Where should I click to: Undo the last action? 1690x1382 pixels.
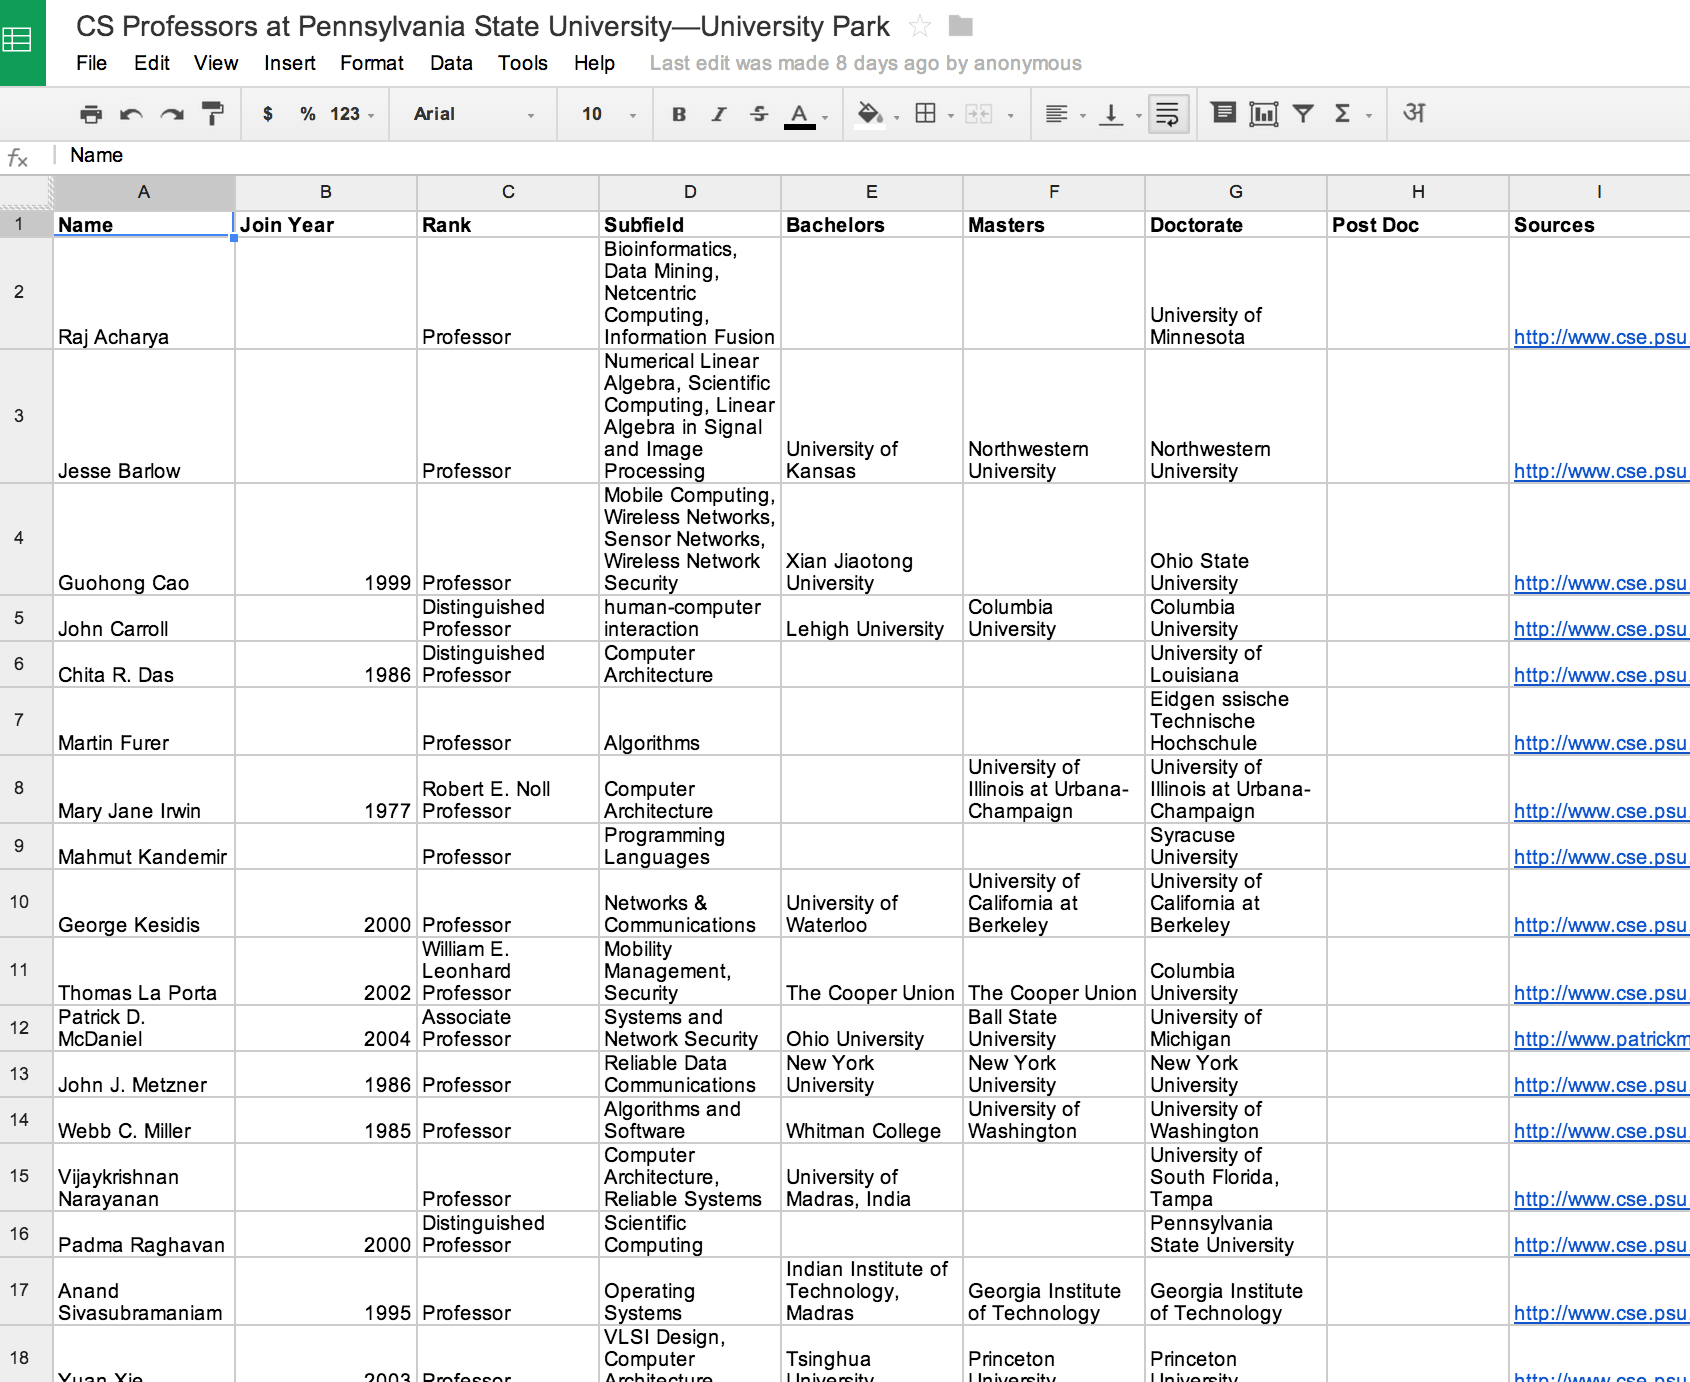pyautogui.click(x=131, y=114)
